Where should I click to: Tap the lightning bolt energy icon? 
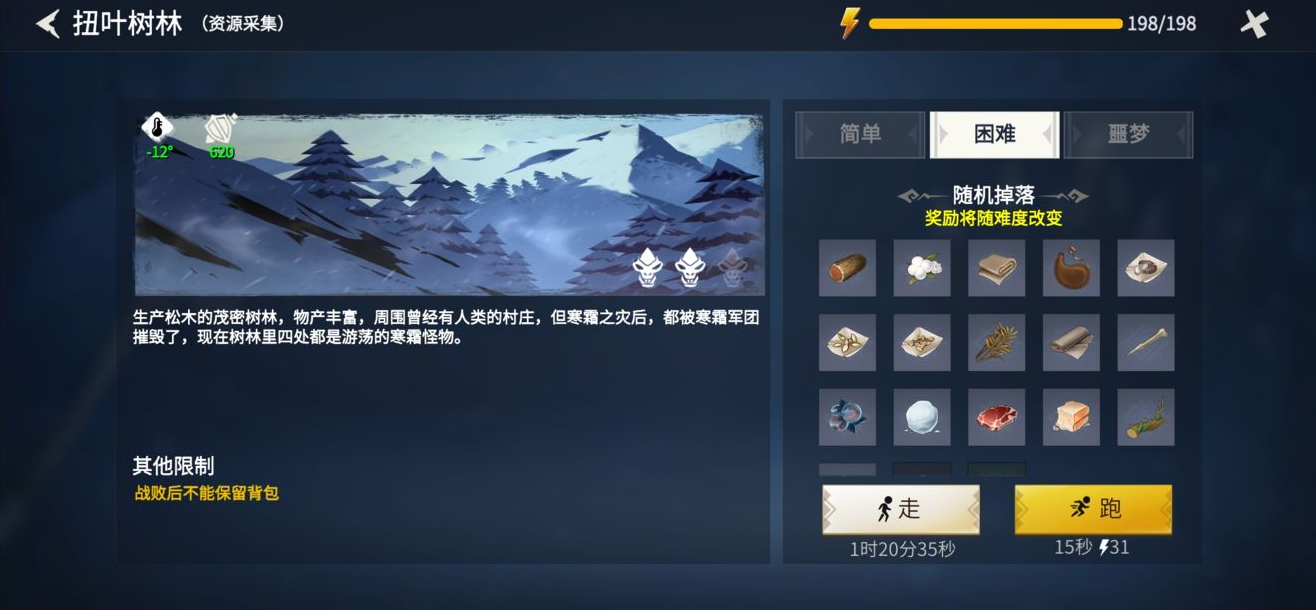click(849, 23)
